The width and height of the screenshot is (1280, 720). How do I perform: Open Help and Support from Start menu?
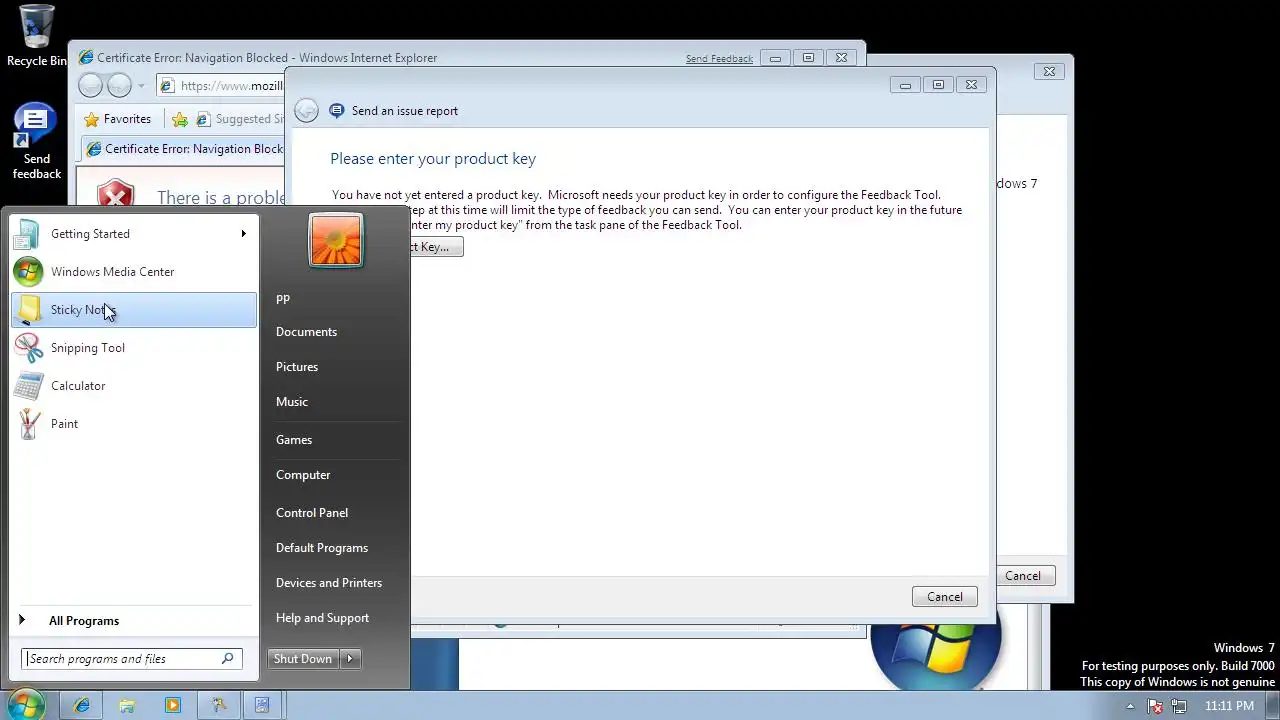click(x=322, y=618)
